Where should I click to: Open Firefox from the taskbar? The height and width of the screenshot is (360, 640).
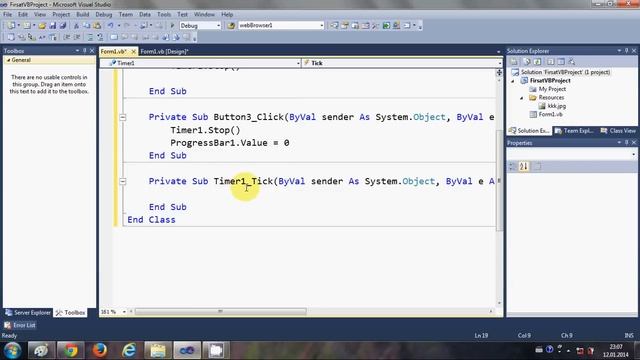click(100, 351)
